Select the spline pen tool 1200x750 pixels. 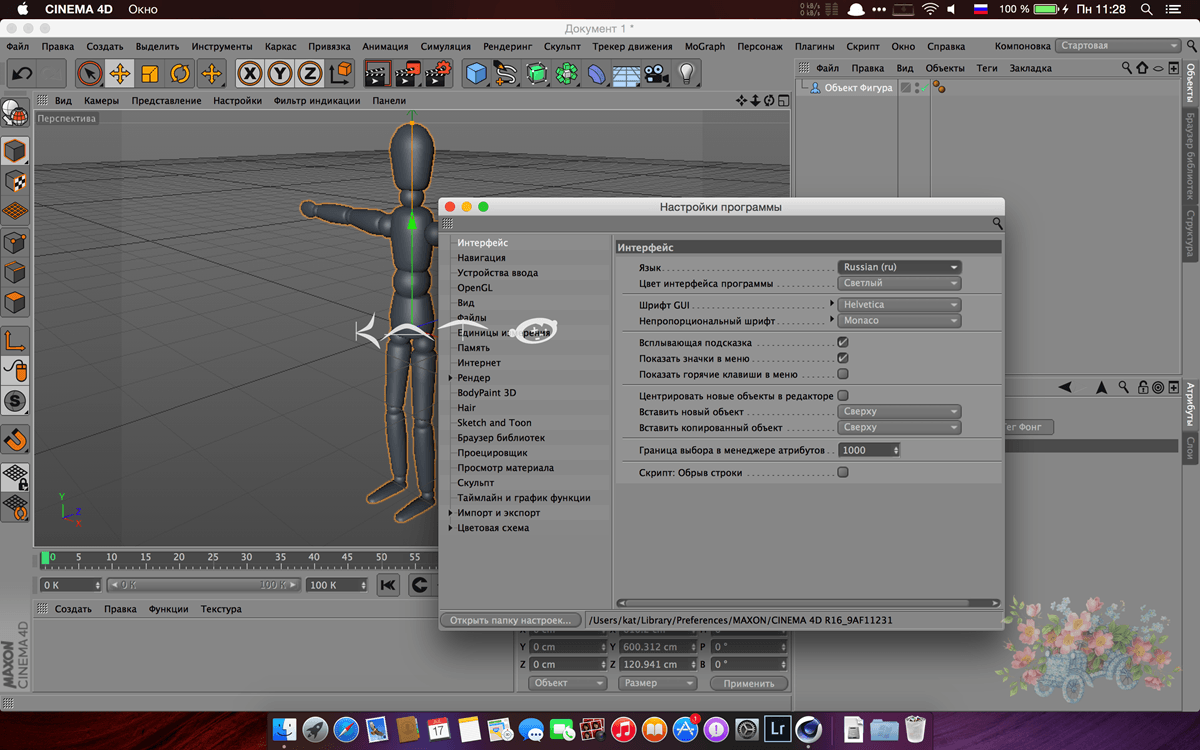pos(506,74)
